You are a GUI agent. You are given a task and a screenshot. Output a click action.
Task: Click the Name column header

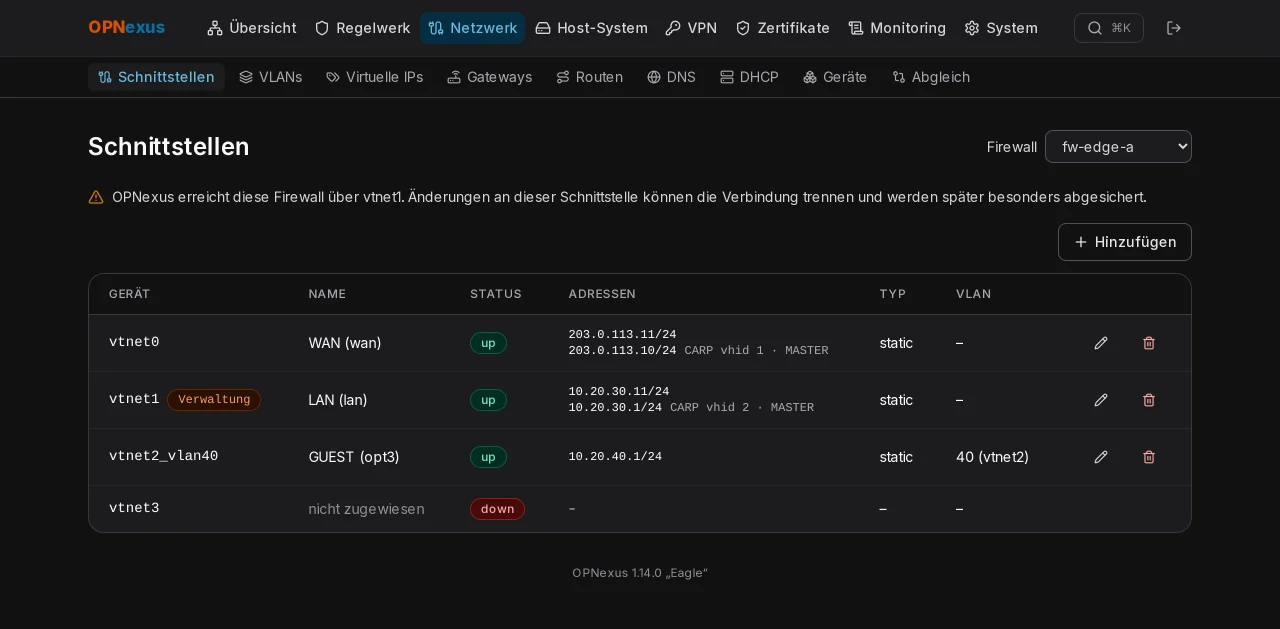tap(327, 294)
